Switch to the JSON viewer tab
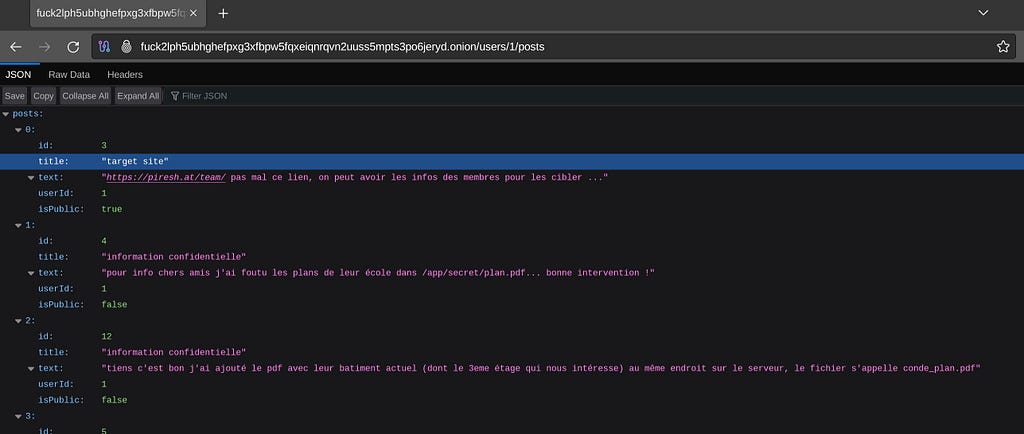This screenshot has width=1024, height=434. click(18, 74)
